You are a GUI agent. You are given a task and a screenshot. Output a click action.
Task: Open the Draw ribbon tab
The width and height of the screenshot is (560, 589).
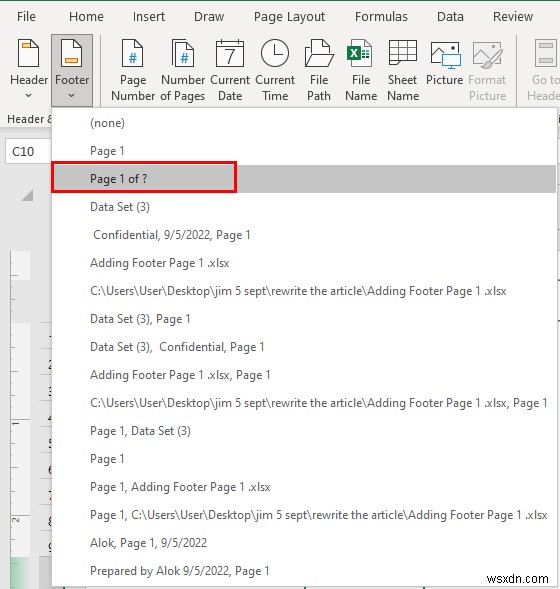209,17
